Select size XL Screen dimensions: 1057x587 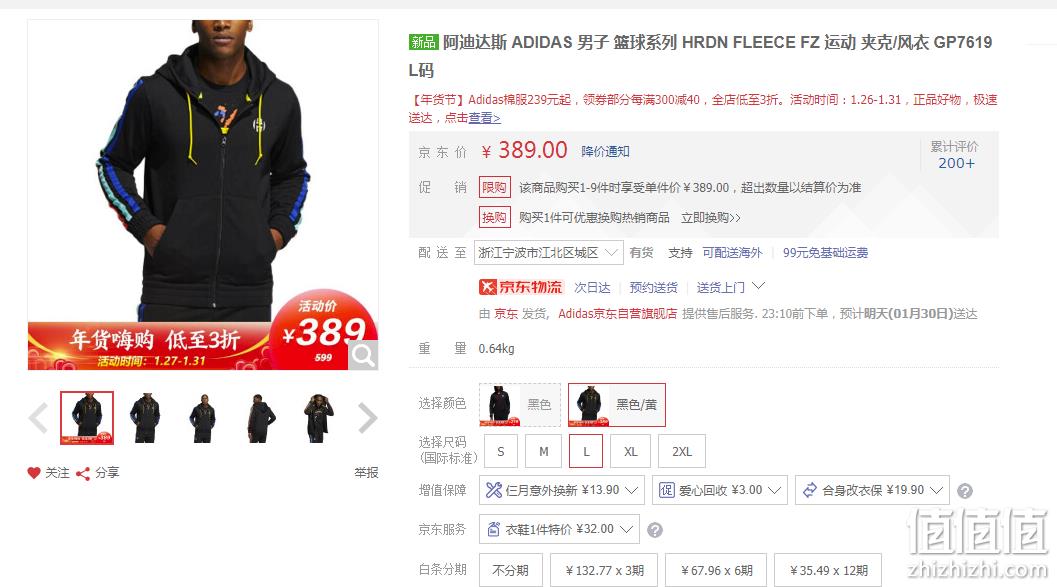630,452
